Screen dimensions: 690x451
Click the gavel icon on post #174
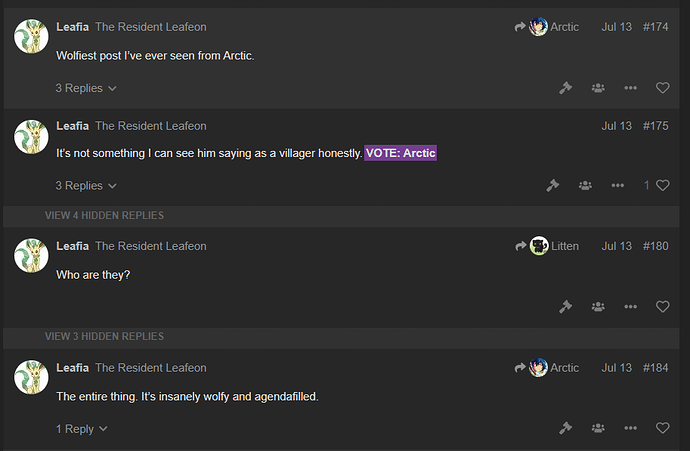(565, 88)
